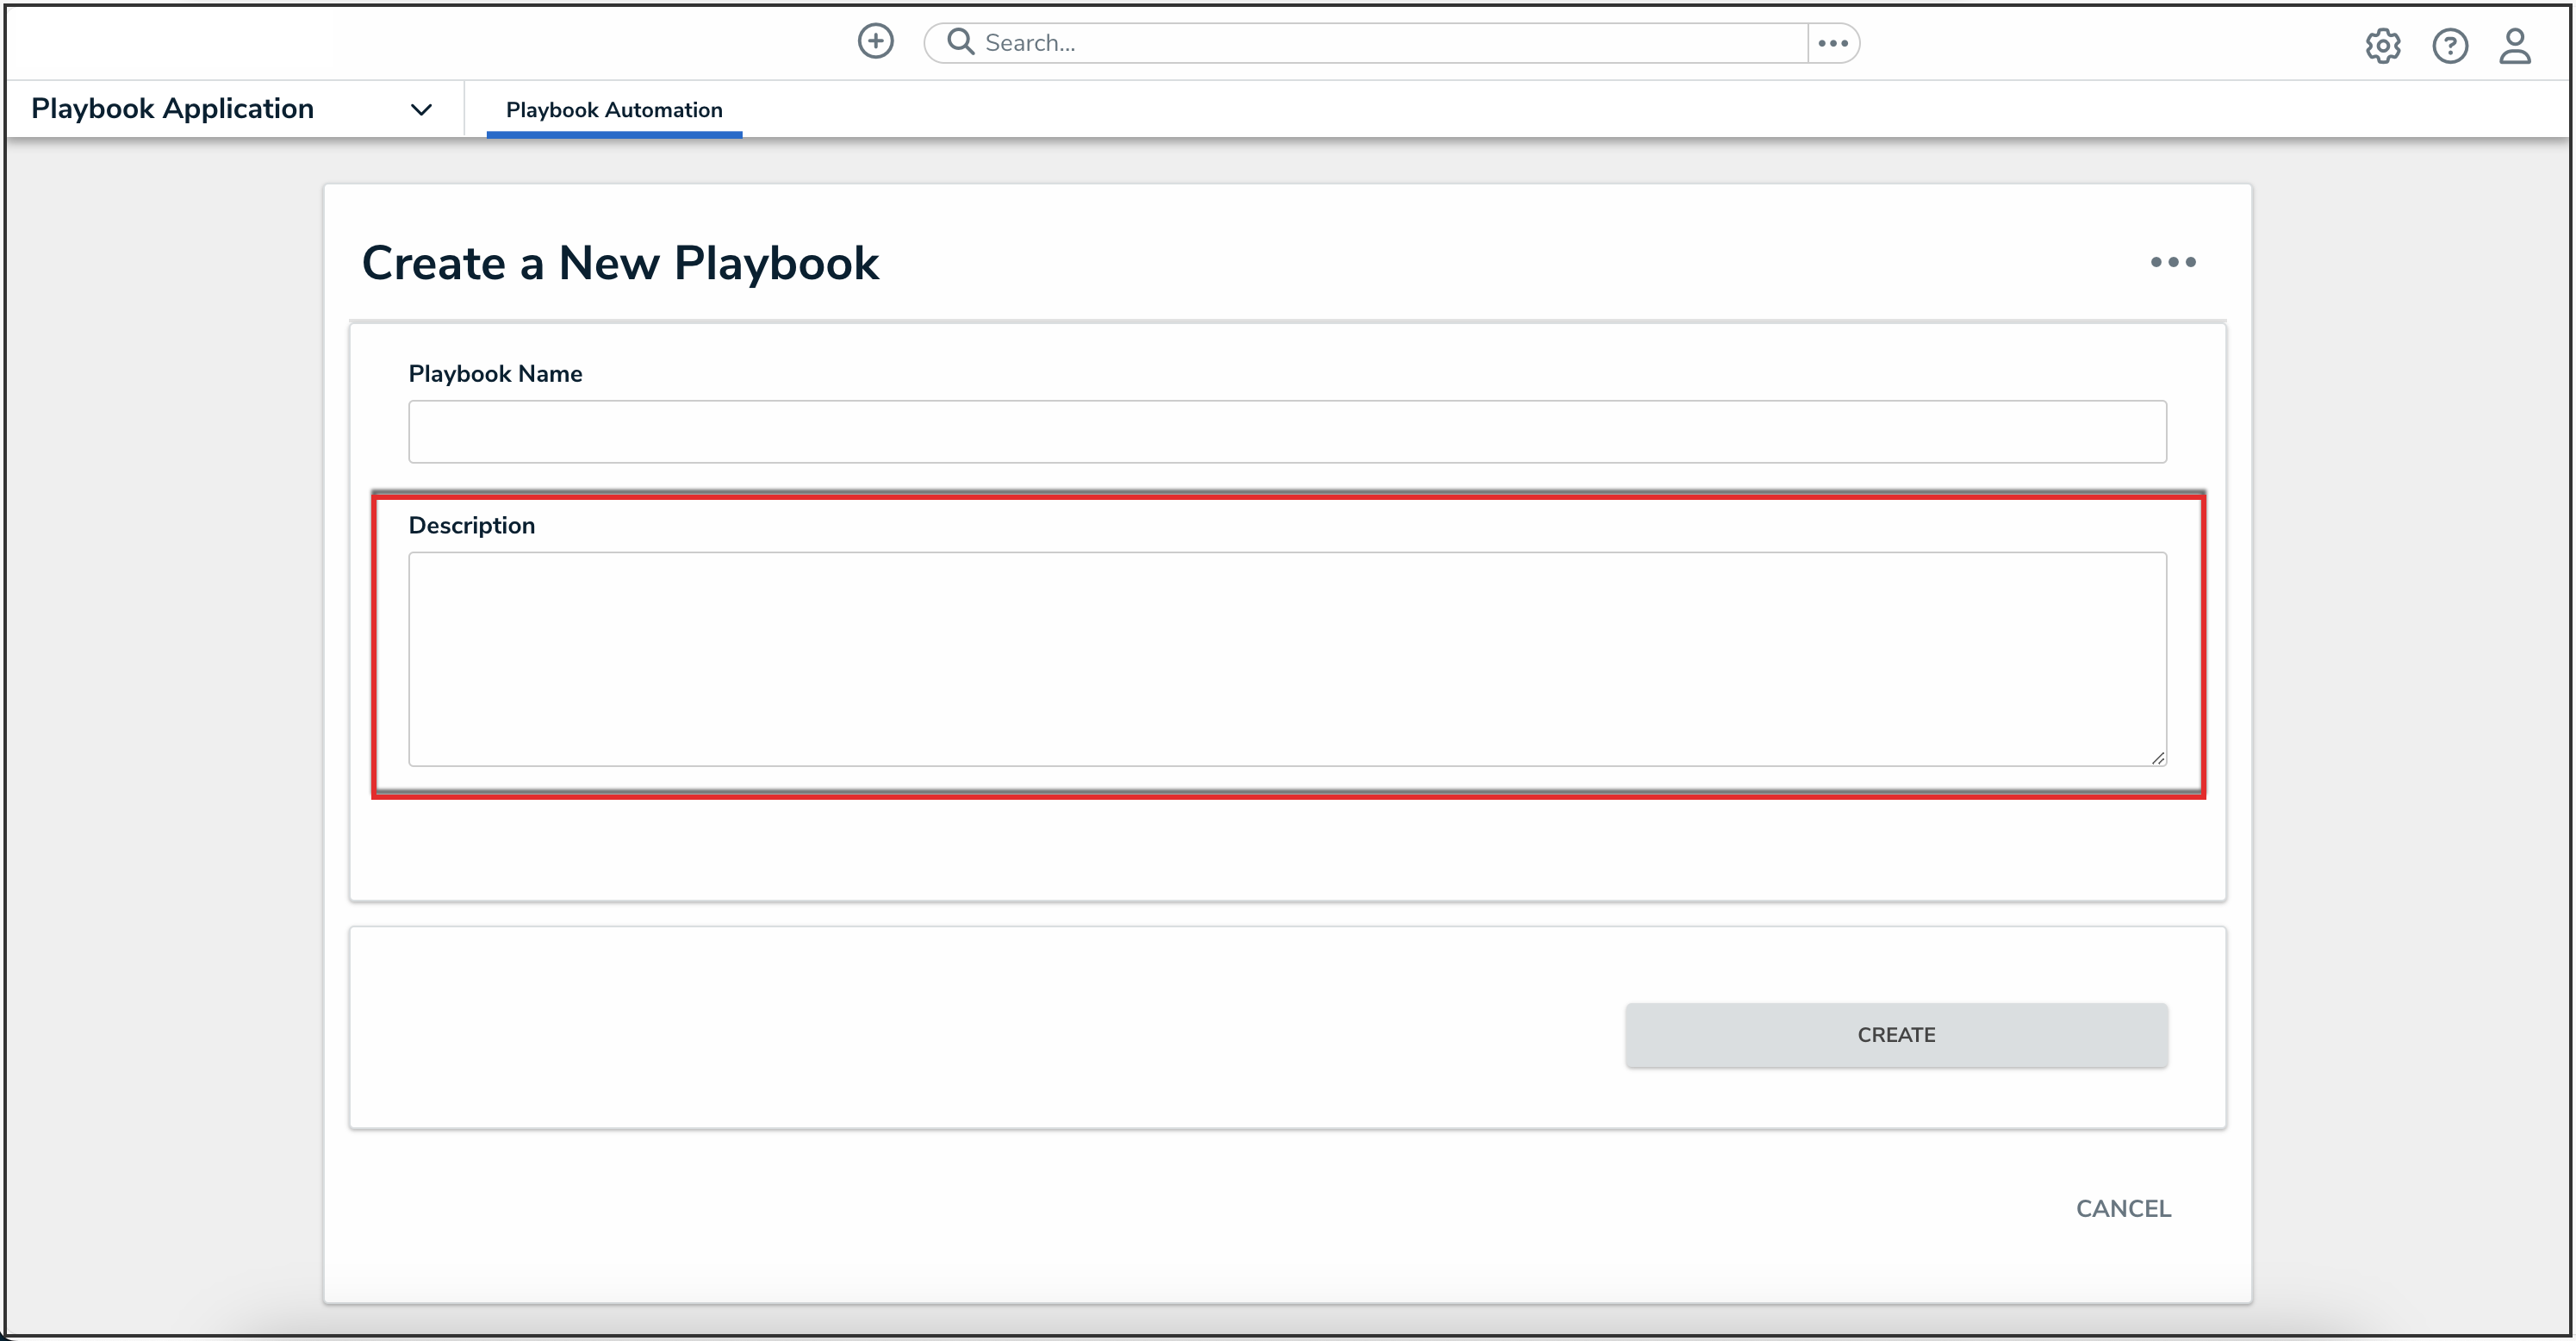Open the help question mark icon
This screenshot has width=2576, height=1341.
tap(2449, 46)
